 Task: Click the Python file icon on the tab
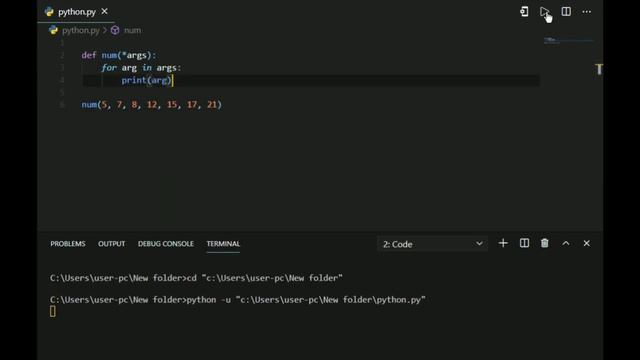point(49,12)
